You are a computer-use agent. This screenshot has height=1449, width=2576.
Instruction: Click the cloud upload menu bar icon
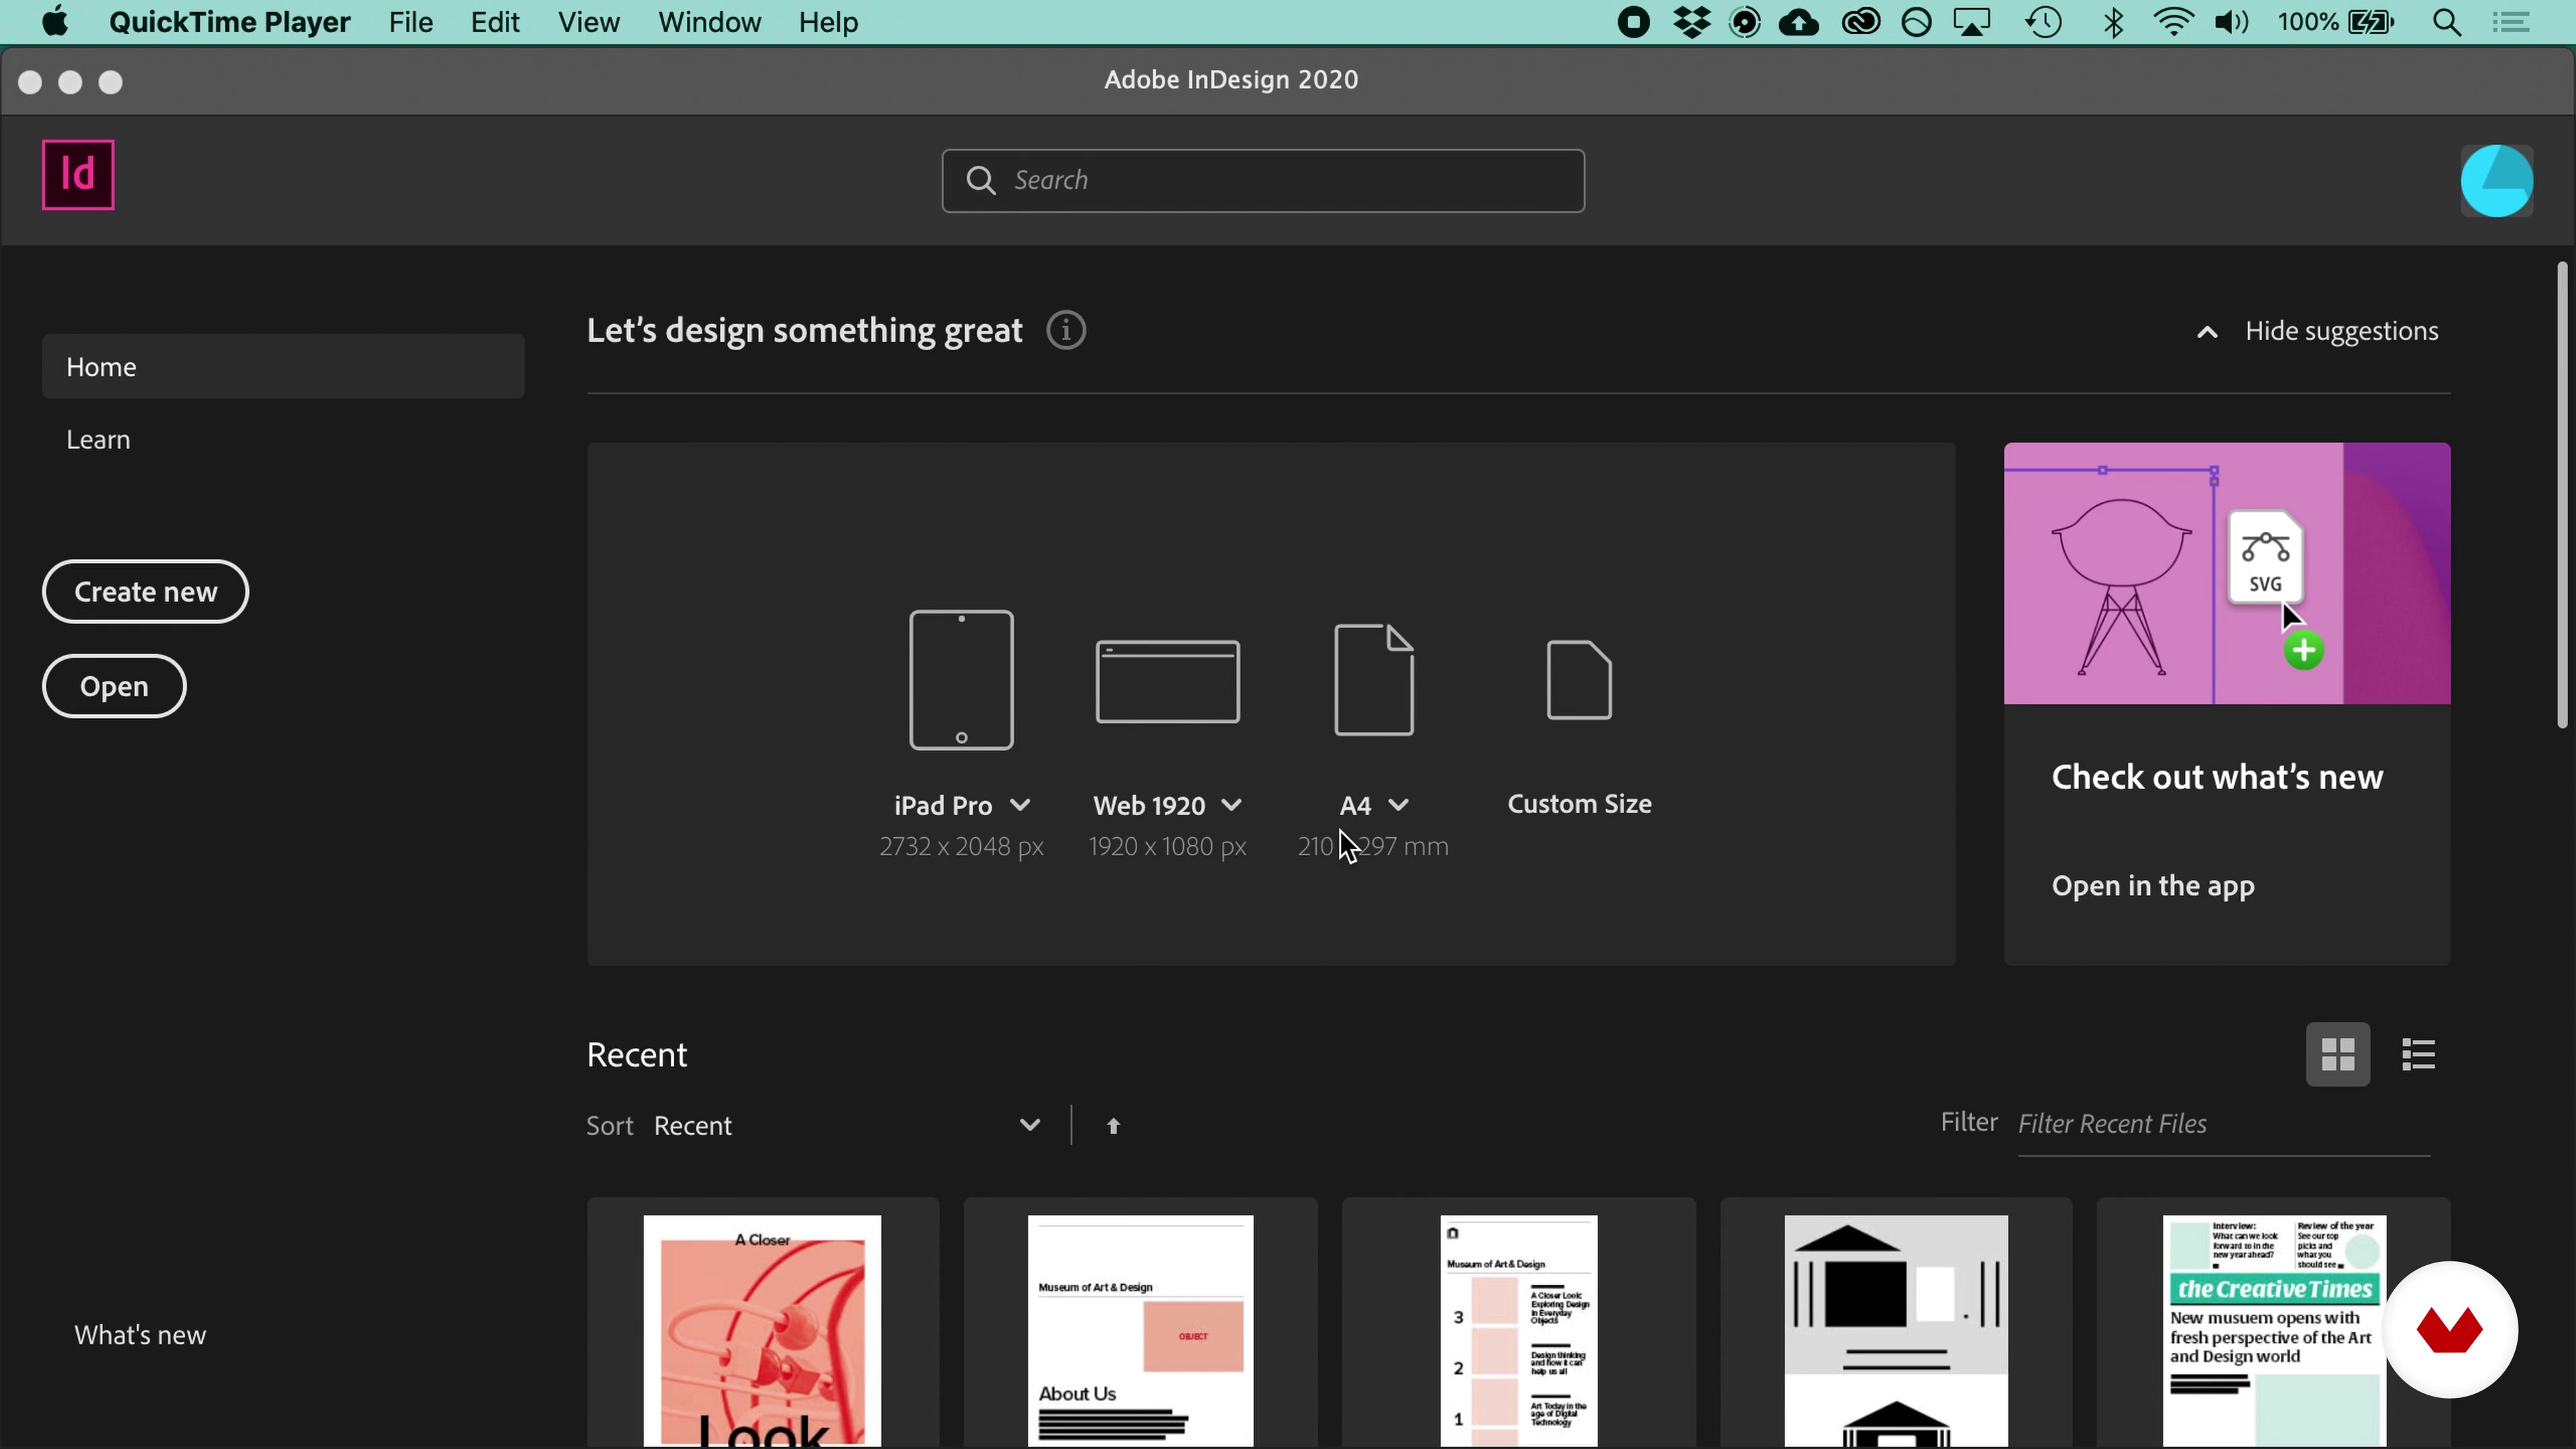pyautogui.click(x=1799, y=22)
